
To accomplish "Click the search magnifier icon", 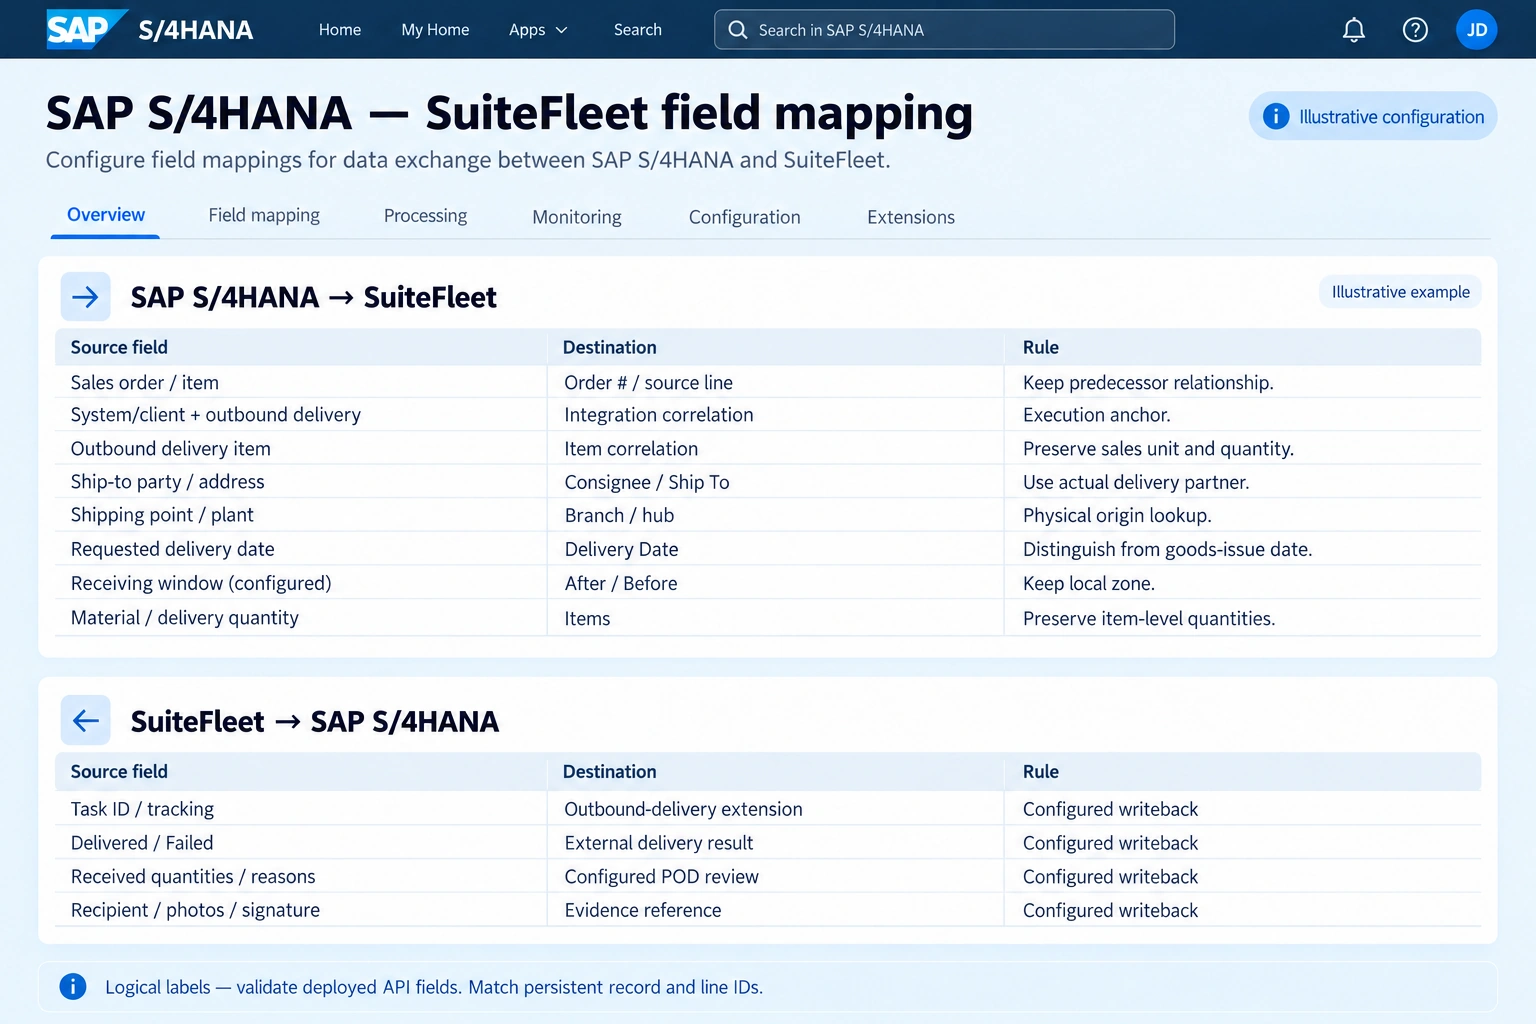I will pyautogui.click(x=738, y=30).
